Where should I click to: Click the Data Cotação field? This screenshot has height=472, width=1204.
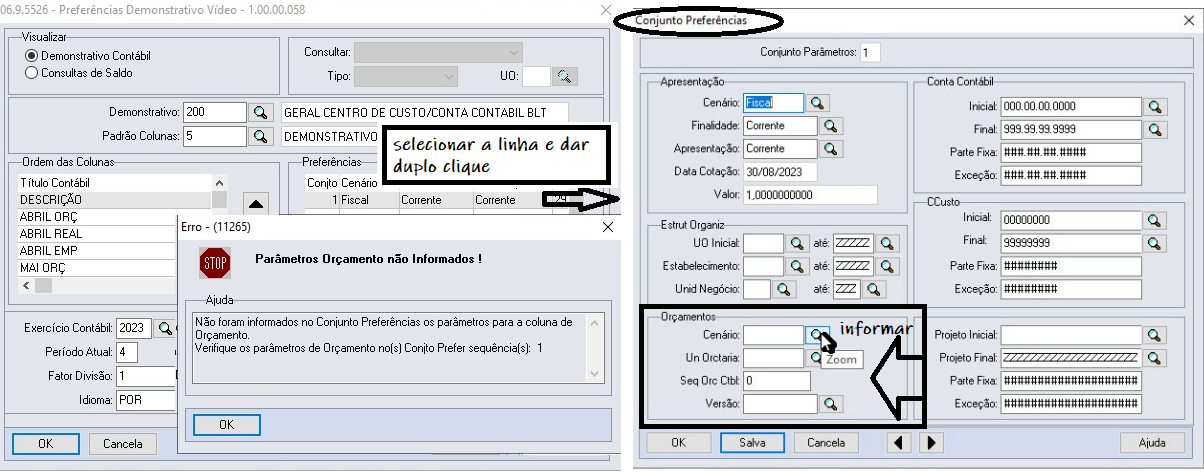click(780, 172)
